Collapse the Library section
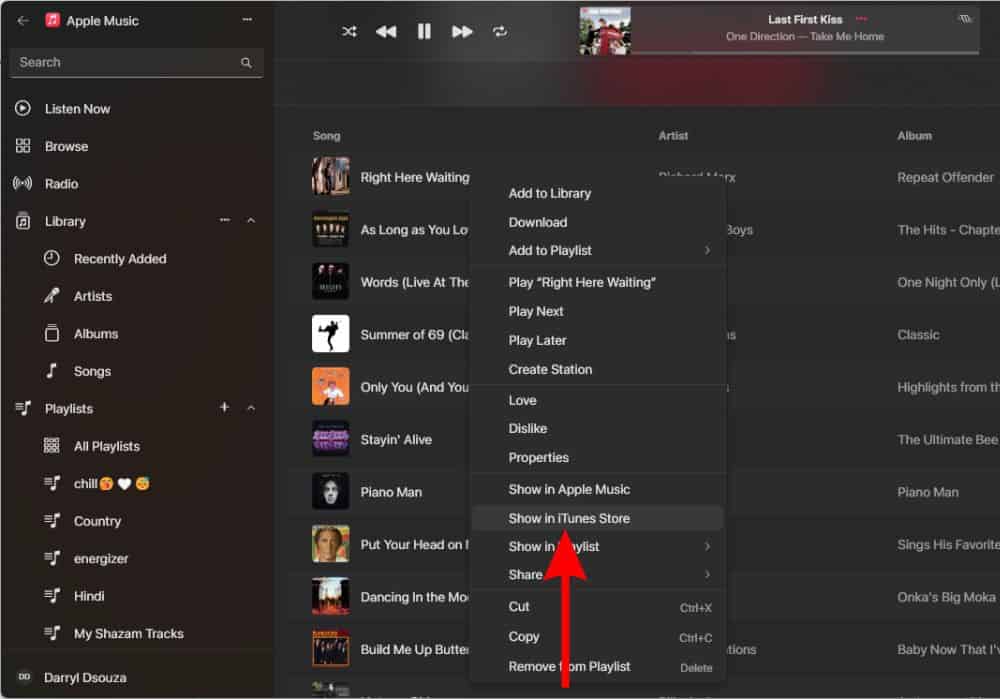 click(x=251, y=221)
